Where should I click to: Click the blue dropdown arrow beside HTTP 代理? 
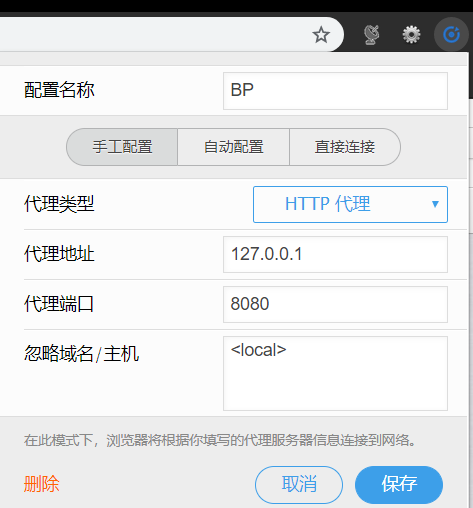(x=435, y=204)
